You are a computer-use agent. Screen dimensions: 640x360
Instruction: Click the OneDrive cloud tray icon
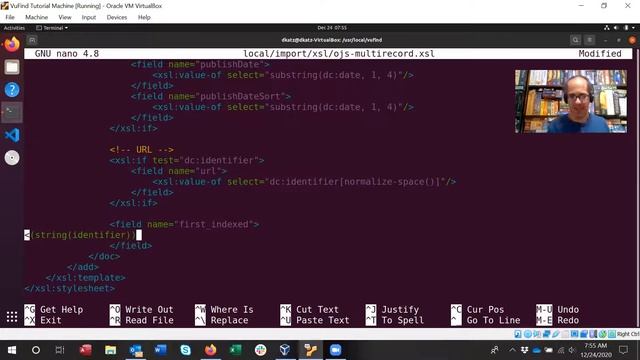(537, 350)
